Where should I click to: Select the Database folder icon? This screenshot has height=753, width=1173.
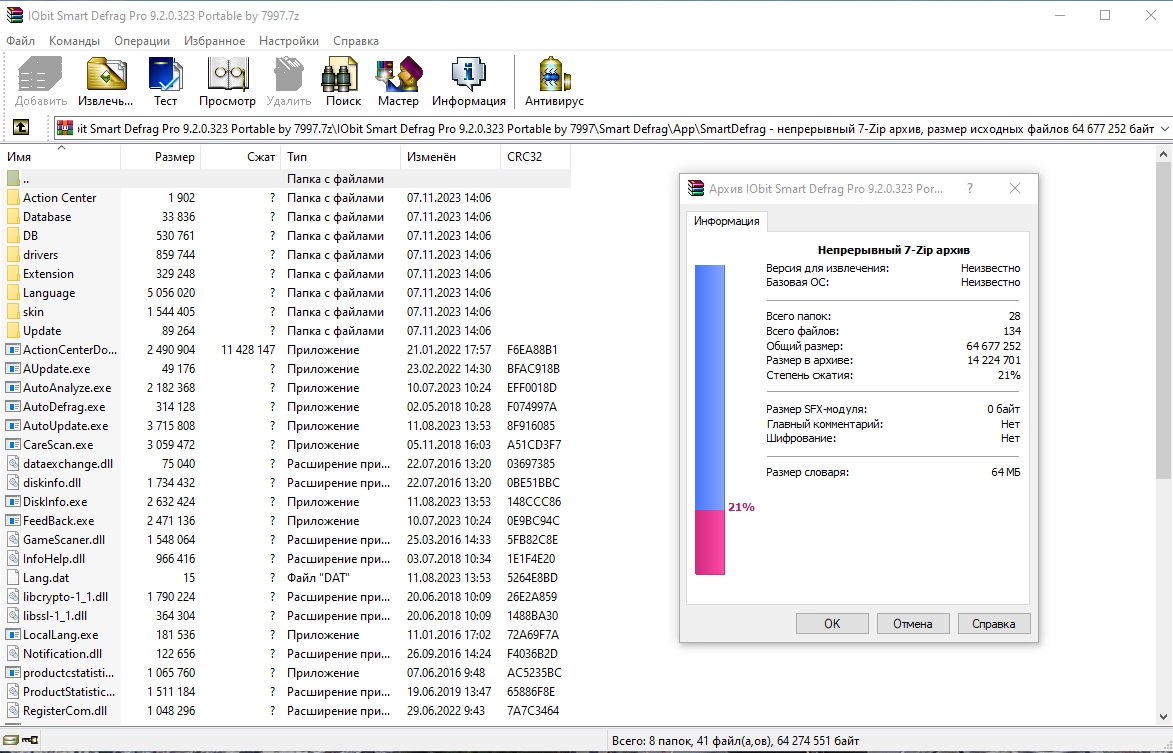[x=13, y=217]
